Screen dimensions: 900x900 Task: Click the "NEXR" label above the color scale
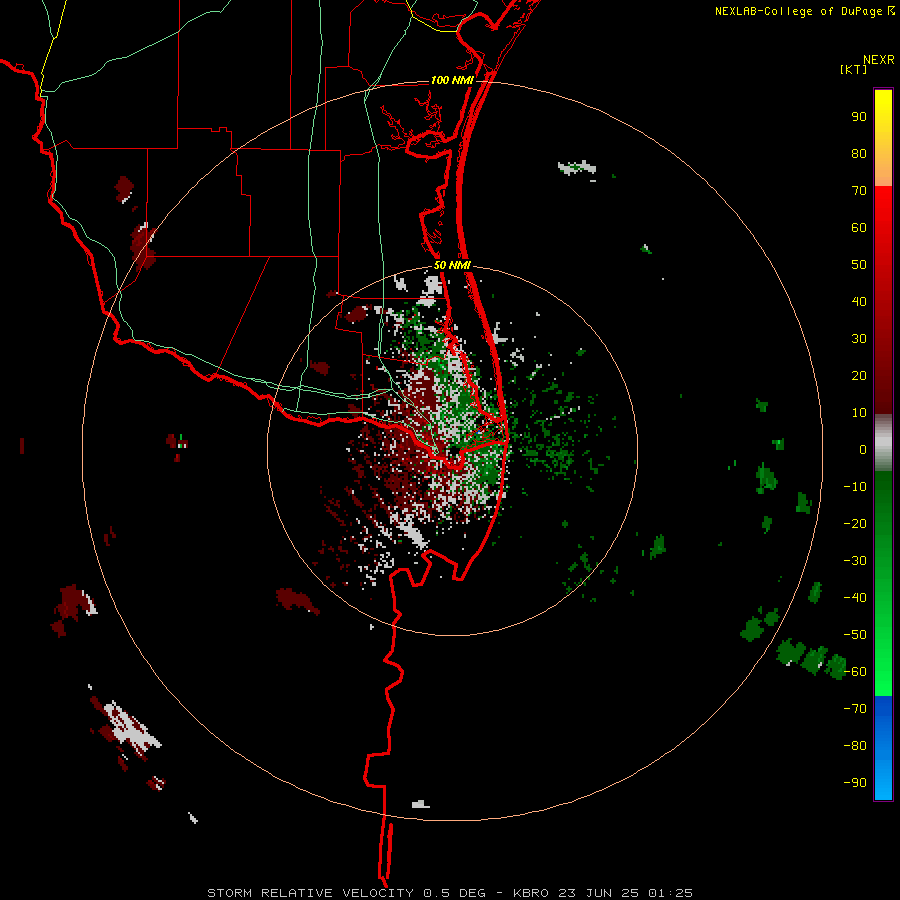(x=879, y=60)
